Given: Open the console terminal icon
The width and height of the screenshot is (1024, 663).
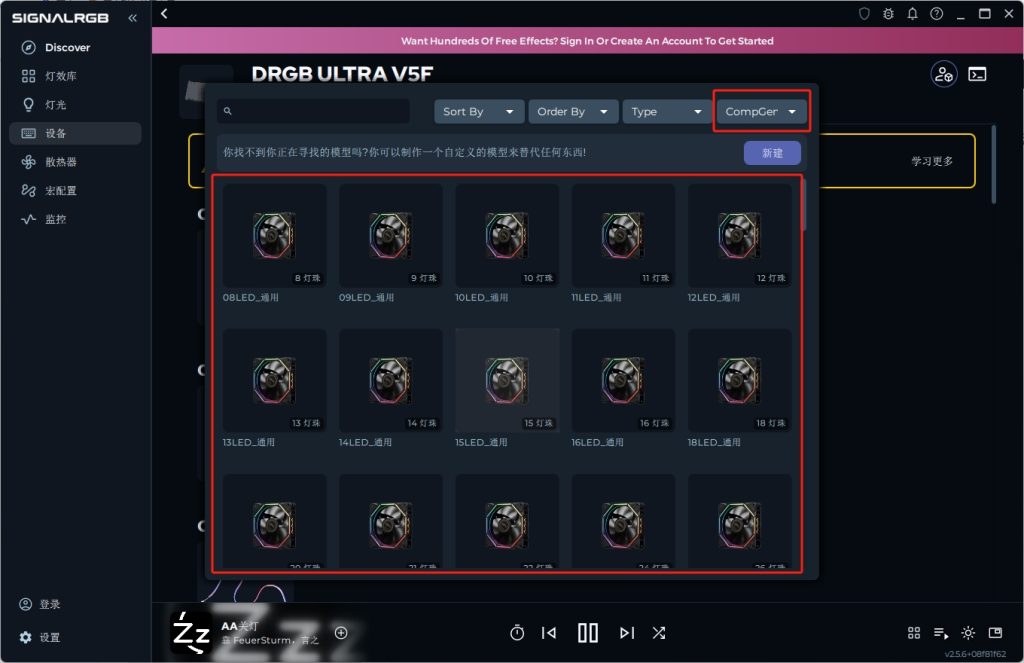Looking at the screenshot, I should pos(977,74).
